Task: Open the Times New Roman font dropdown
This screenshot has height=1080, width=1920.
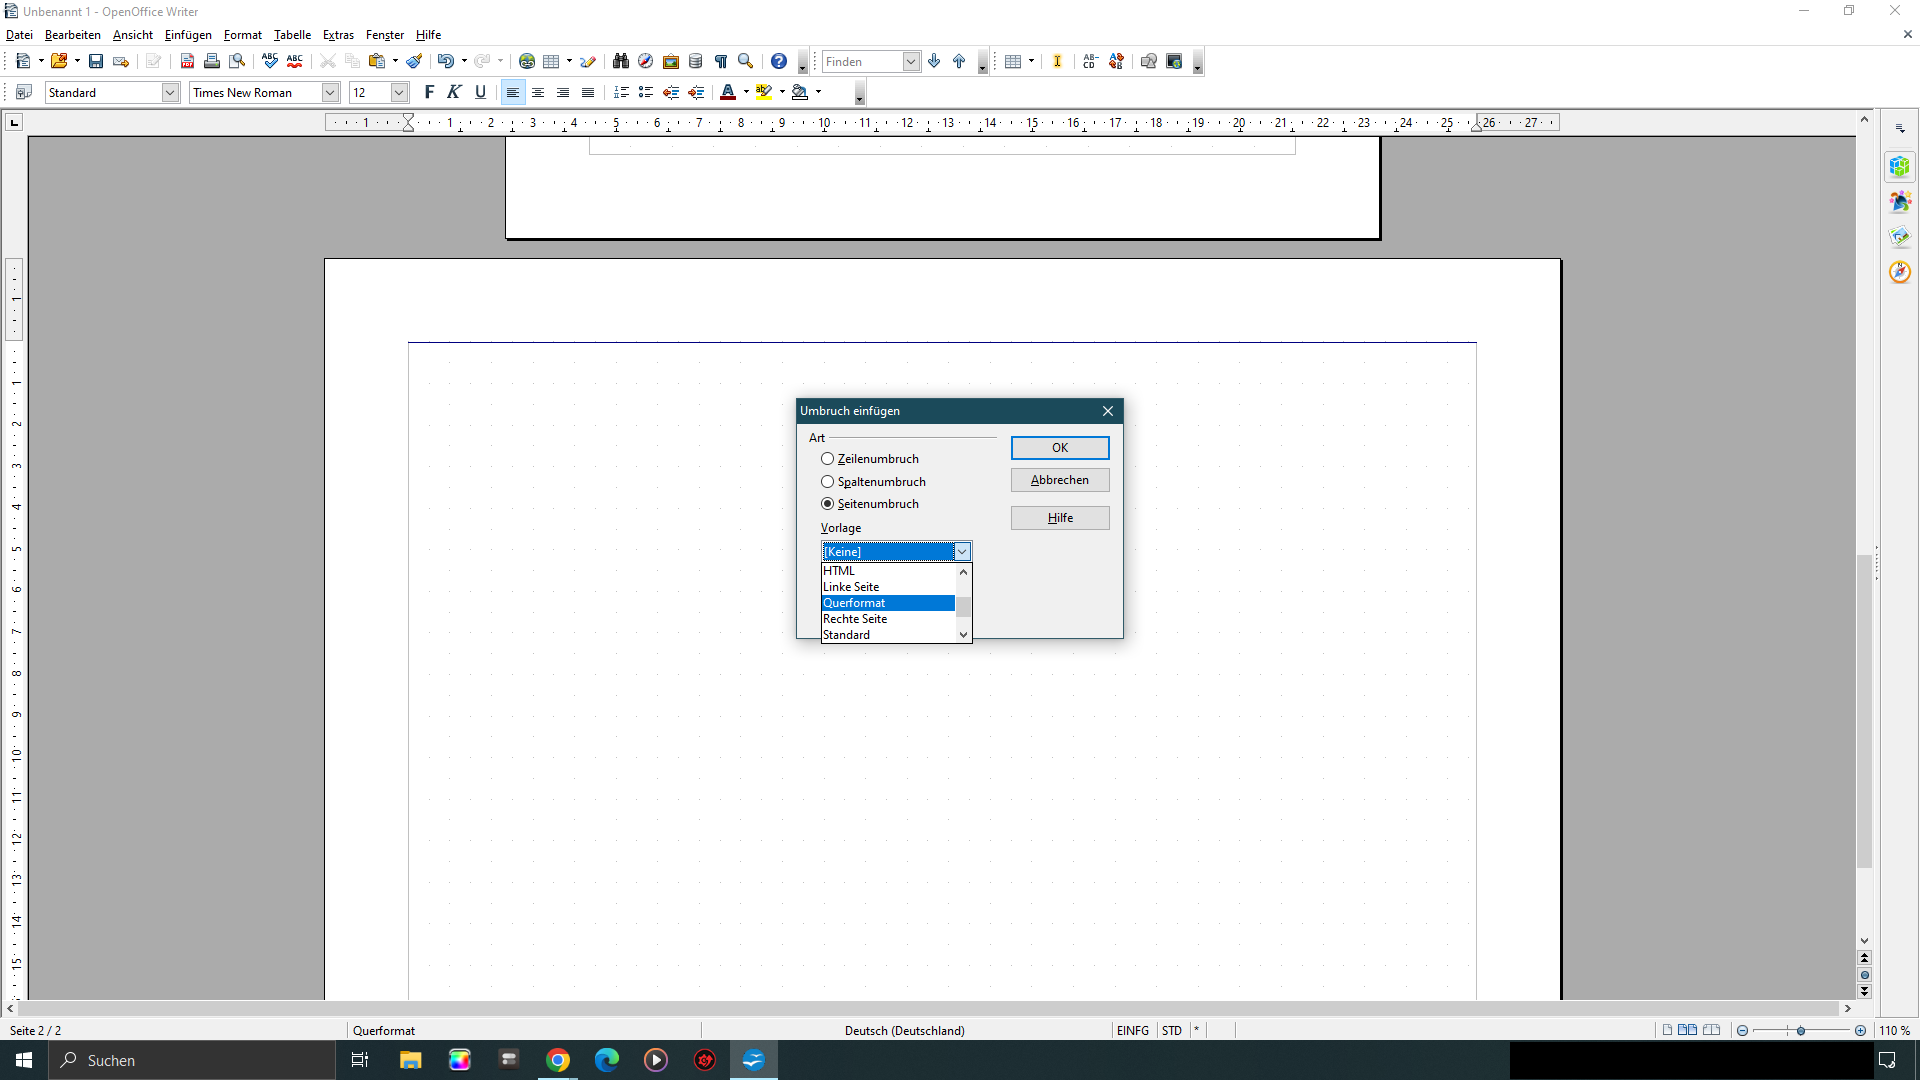Action: click(x=330, y=93)
